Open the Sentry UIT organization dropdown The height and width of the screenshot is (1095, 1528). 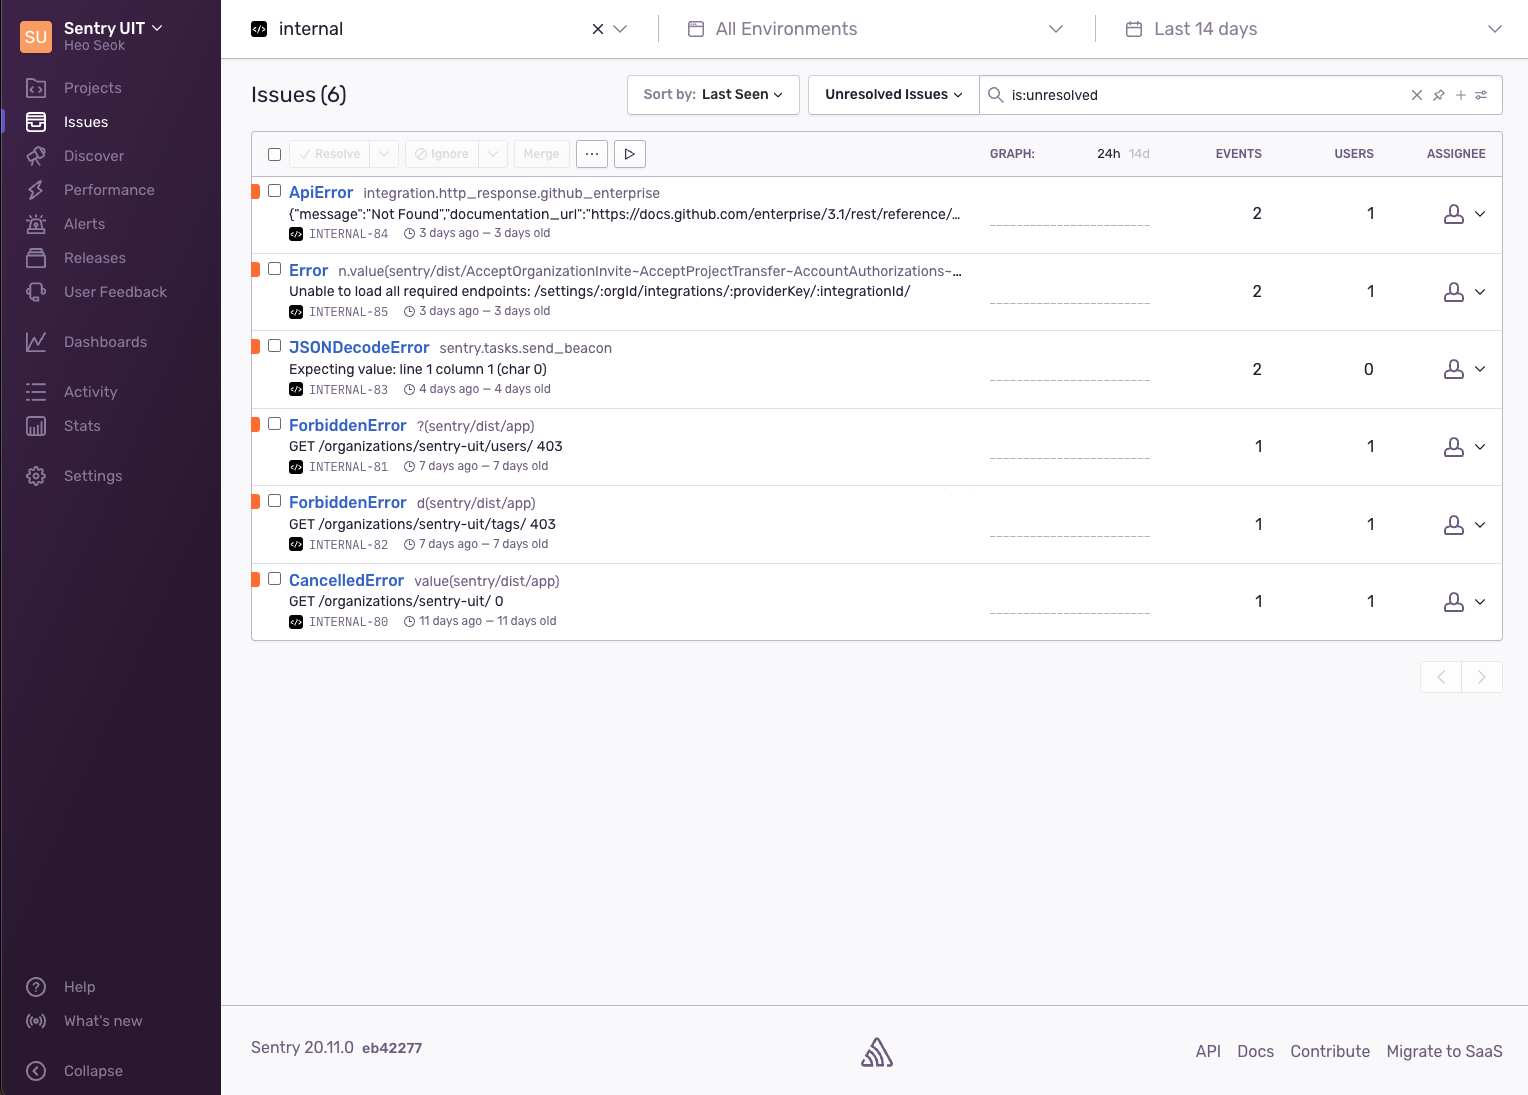click(x=113, y=28)
